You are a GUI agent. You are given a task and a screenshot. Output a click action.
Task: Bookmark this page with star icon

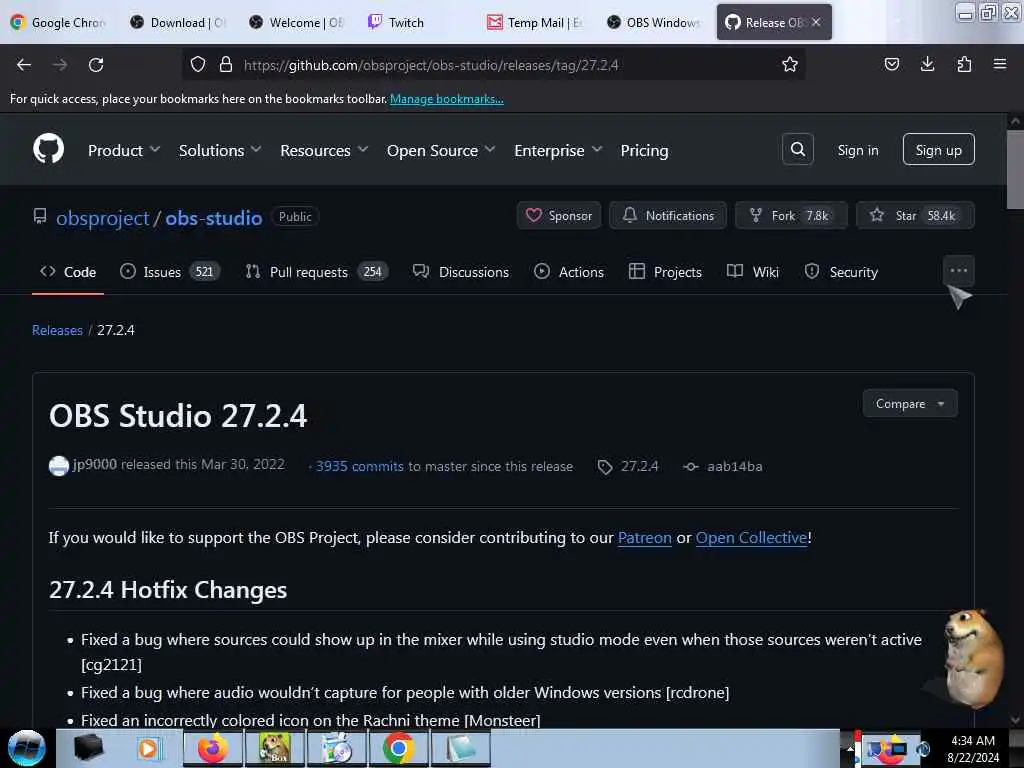pyautogui.click(x=790, y=64)
